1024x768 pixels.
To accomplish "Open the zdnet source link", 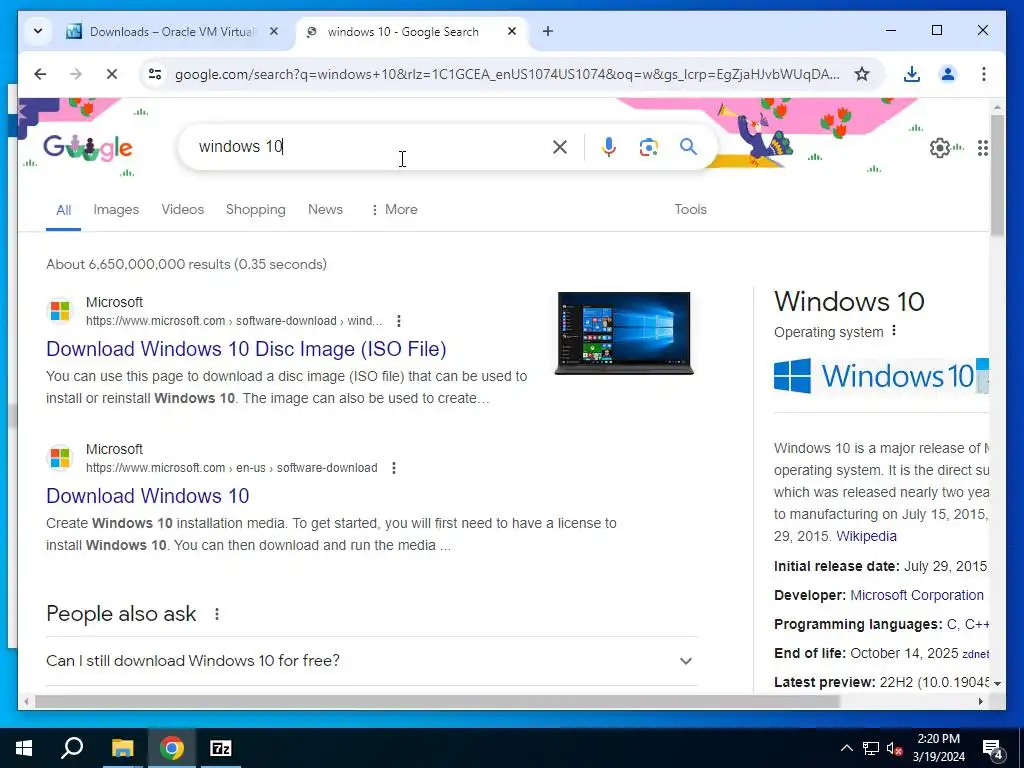I will pyautogui.click(x=975, y=654).
